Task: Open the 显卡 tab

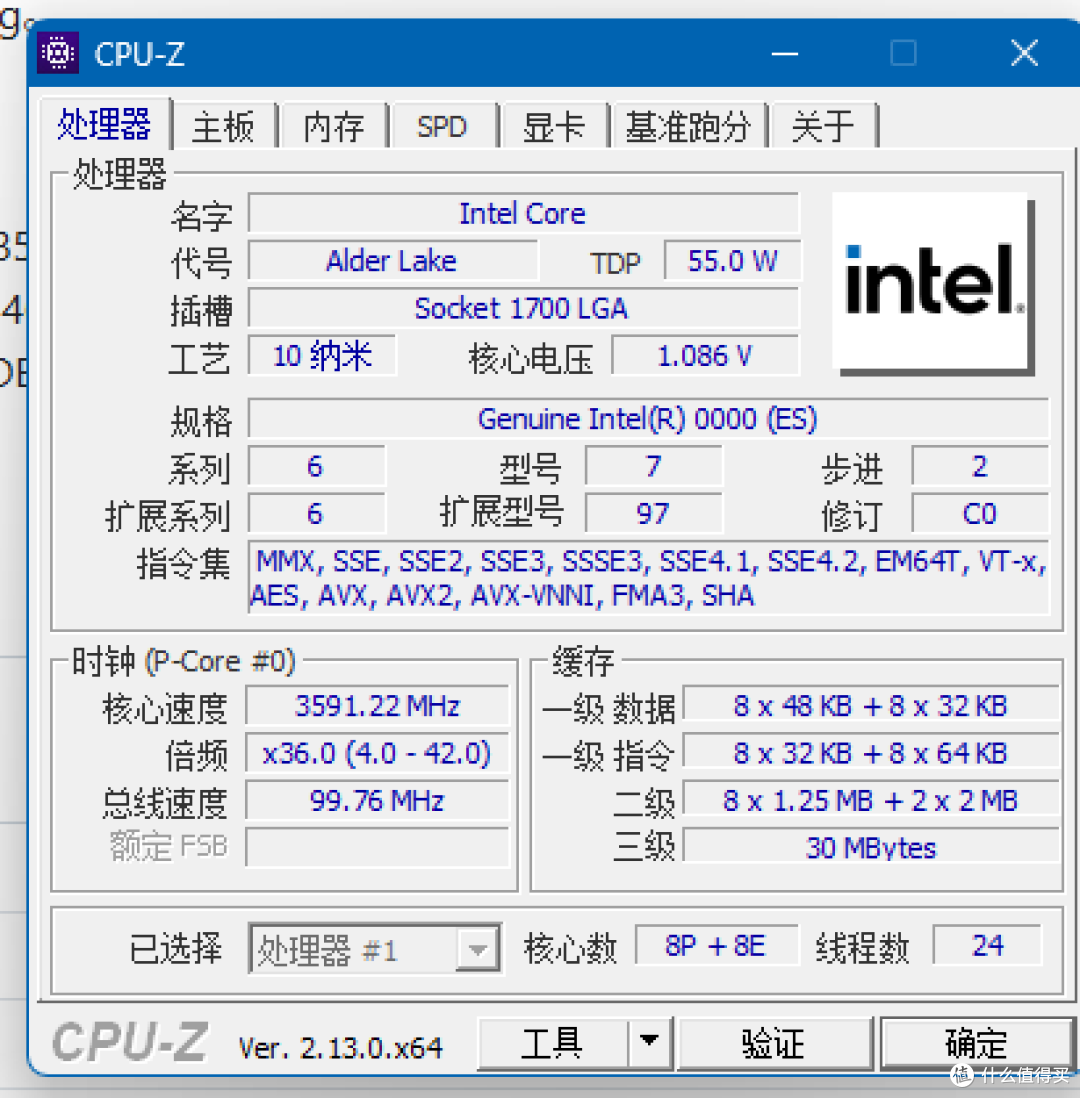Action: (x=553, y=127)
